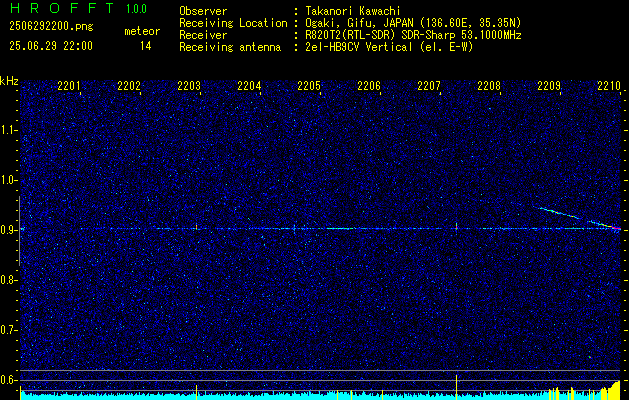Viewport: 629px width, 400px height.
Task: Click the HROFFT title text
Action: coord(62,8)
